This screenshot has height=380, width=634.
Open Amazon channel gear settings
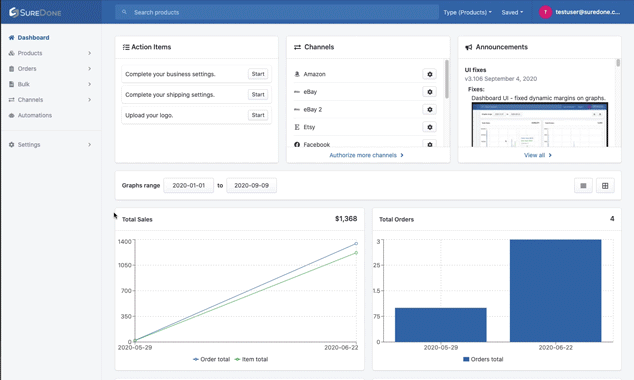[x=429, y=74]
